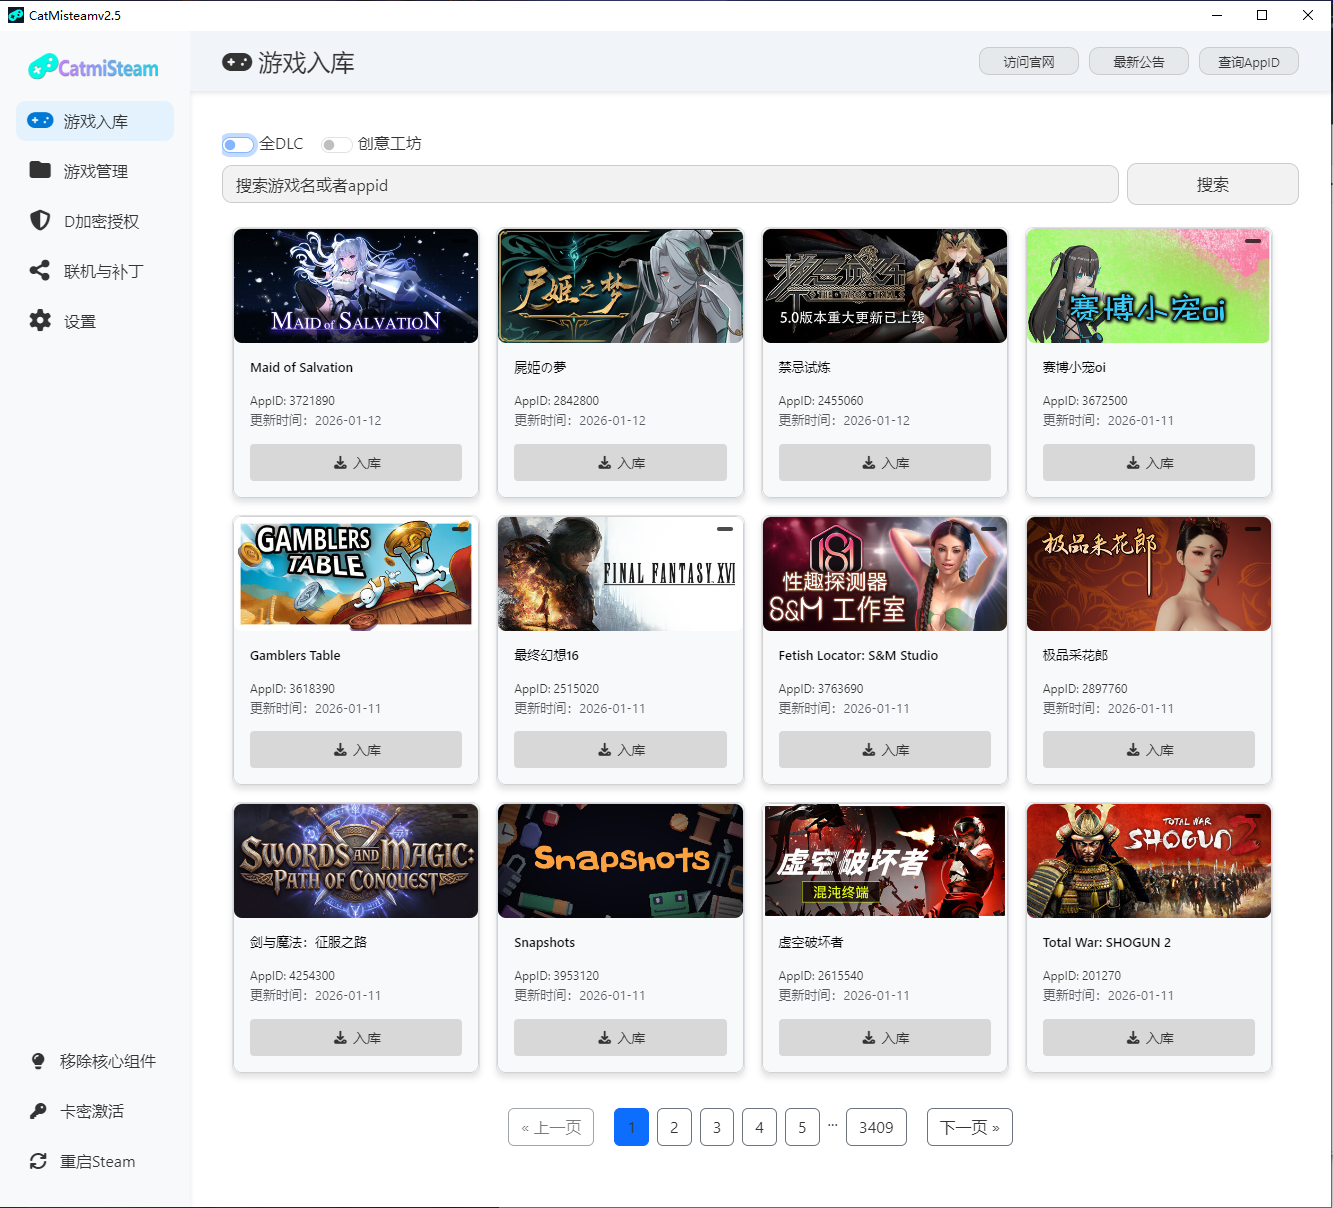This screenshot has width=1333, height=1208.
Task: Open 设置 in the sidebar
Action: click(x=95, y=321)
